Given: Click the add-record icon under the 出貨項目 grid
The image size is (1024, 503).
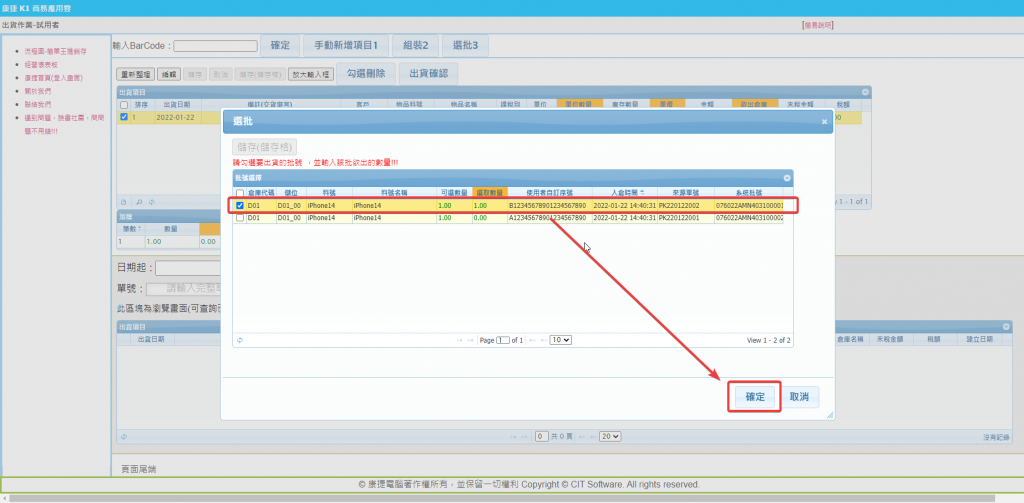Looking at the screenshot, I should point(123,200).
